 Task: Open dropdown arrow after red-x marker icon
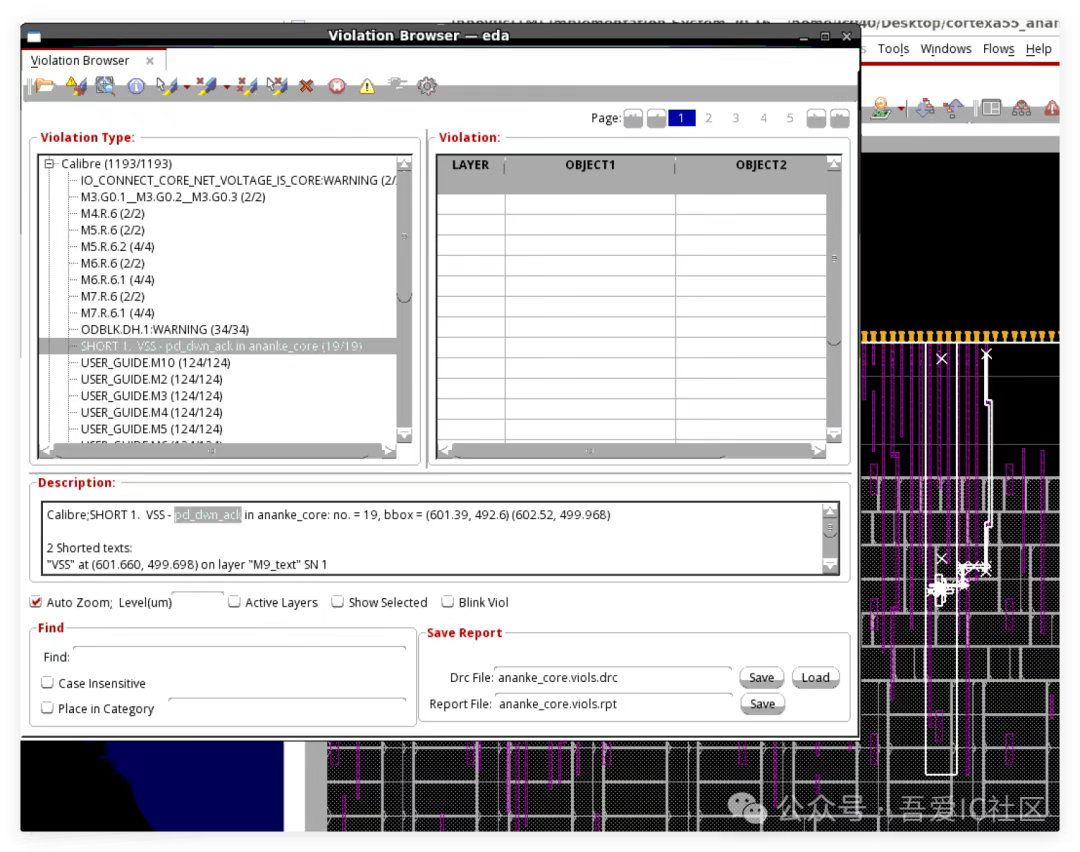pyautogui.click(x=226, y=87)
